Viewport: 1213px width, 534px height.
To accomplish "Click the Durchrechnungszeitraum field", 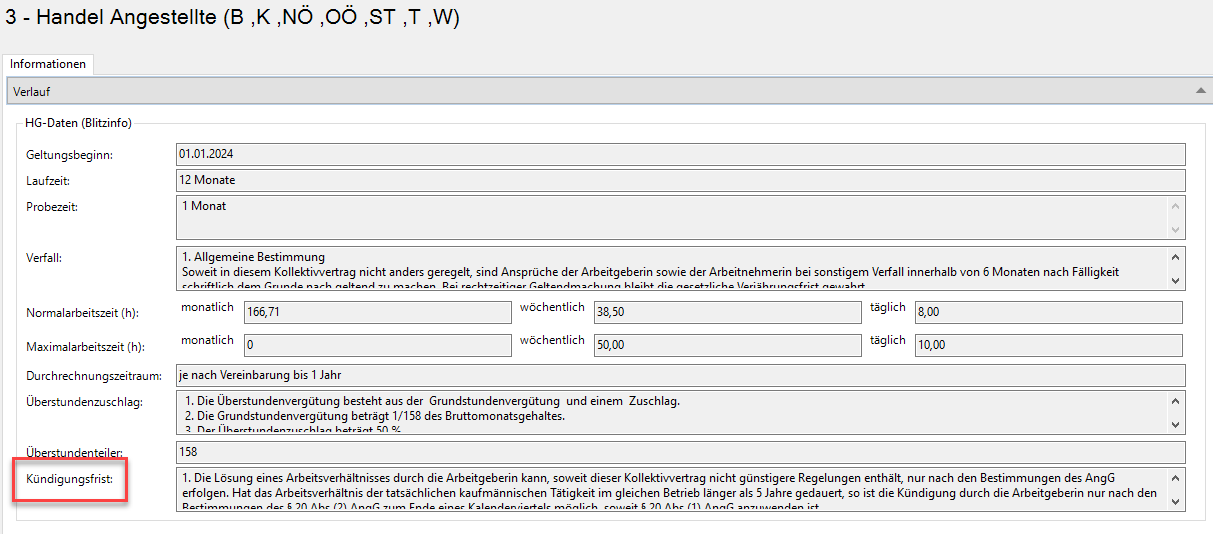I will tap(680, 376).
